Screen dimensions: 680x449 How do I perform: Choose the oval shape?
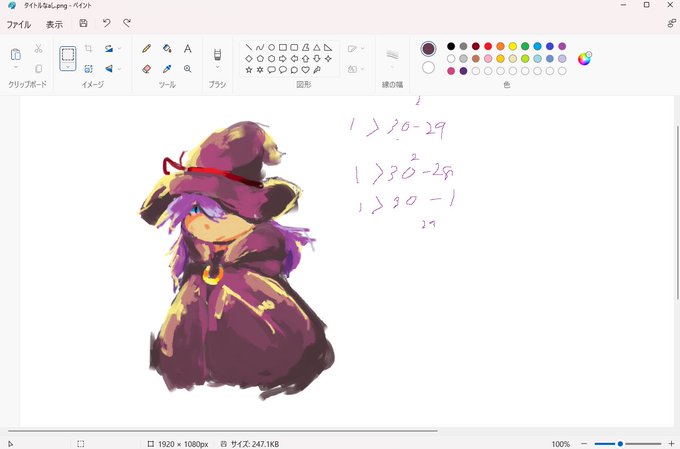[271, 47]
